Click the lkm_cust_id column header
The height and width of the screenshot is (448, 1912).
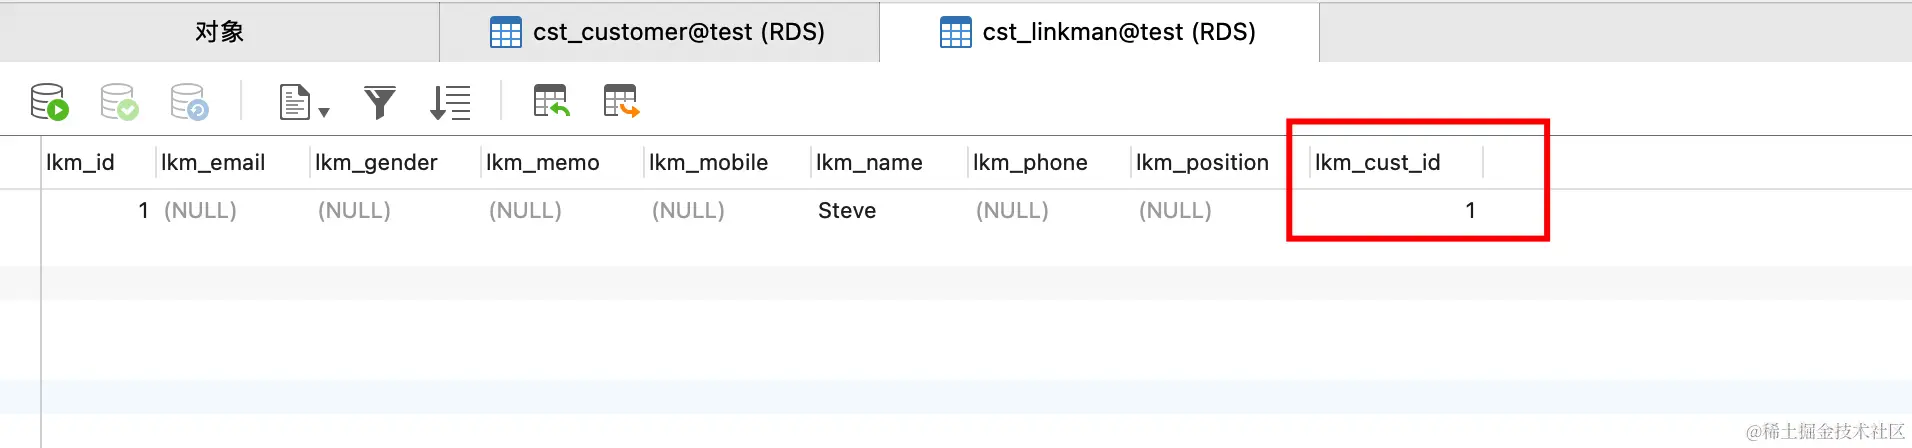[1377, 162]
